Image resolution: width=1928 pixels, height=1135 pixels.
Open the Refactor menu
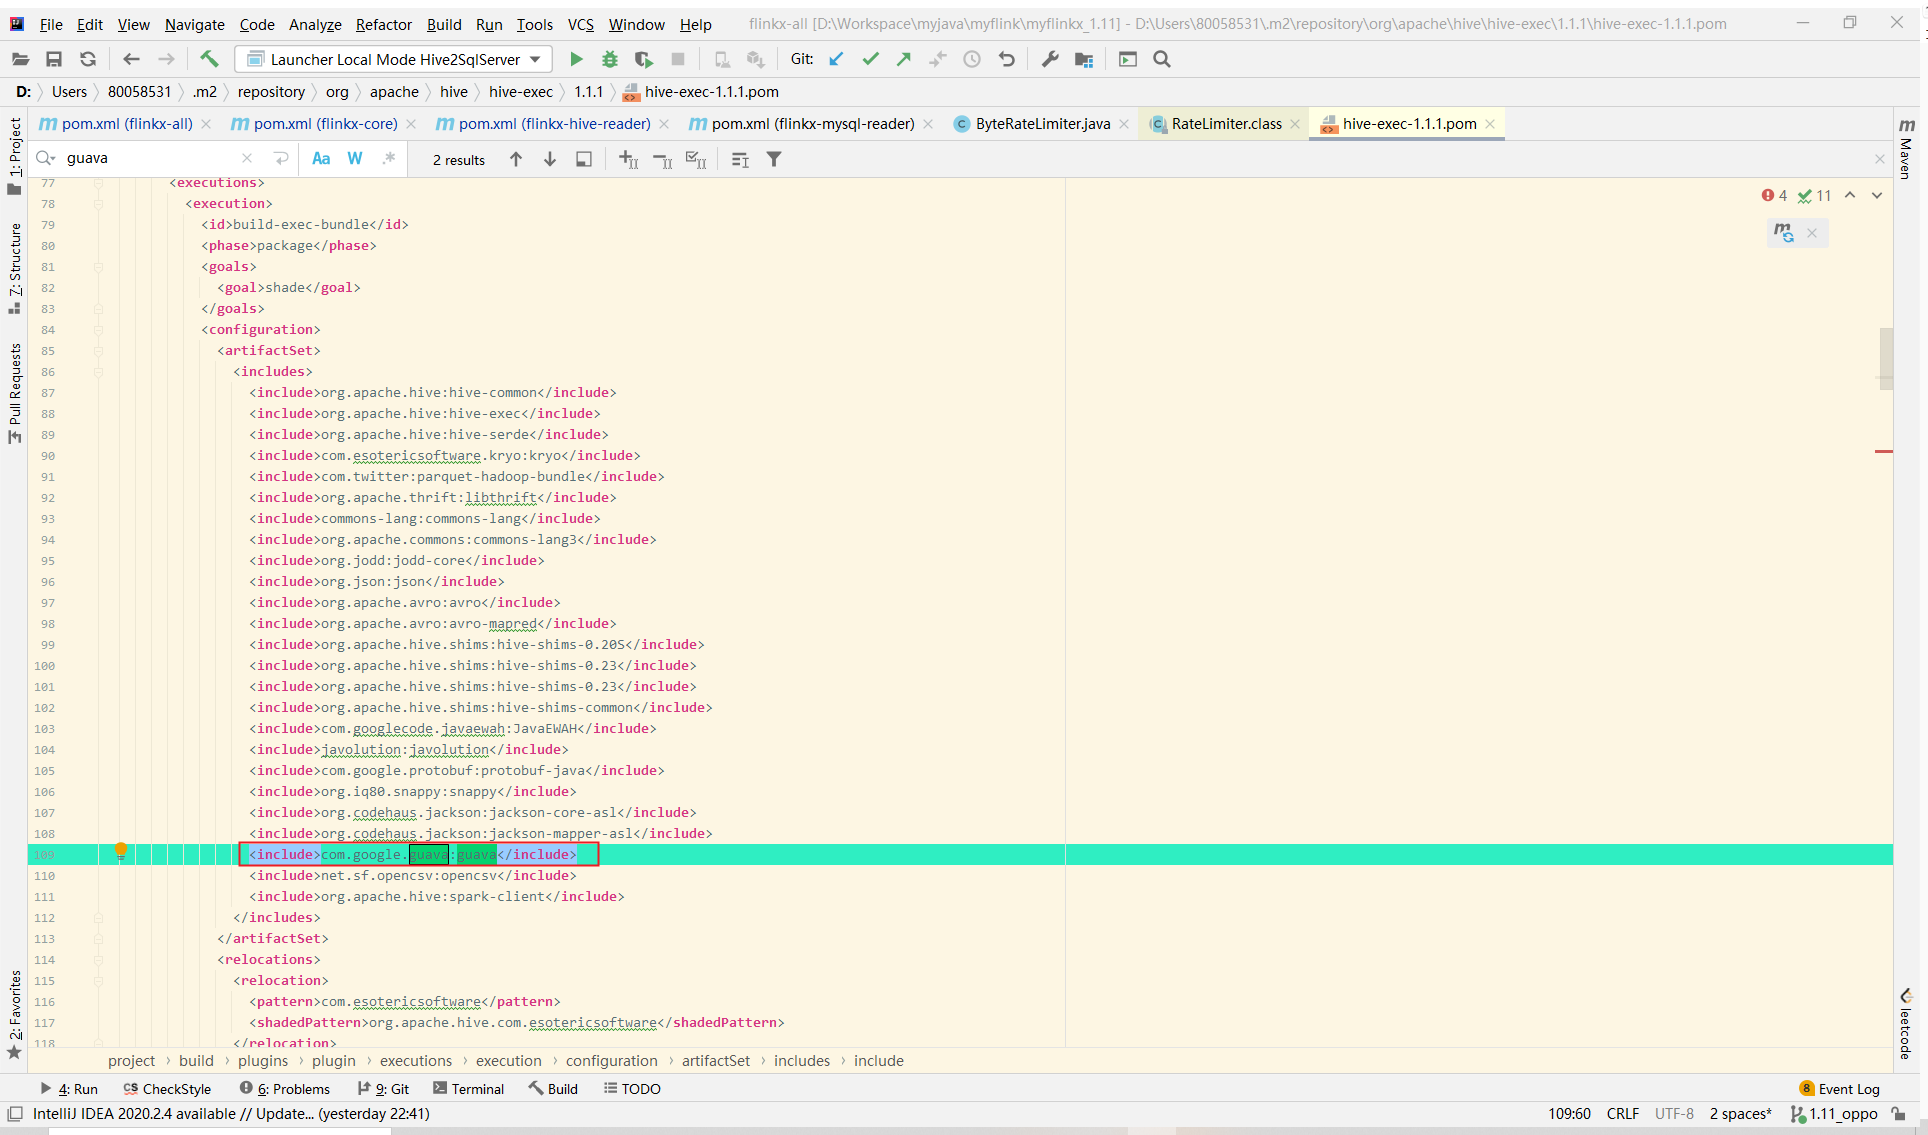[383, 25]
